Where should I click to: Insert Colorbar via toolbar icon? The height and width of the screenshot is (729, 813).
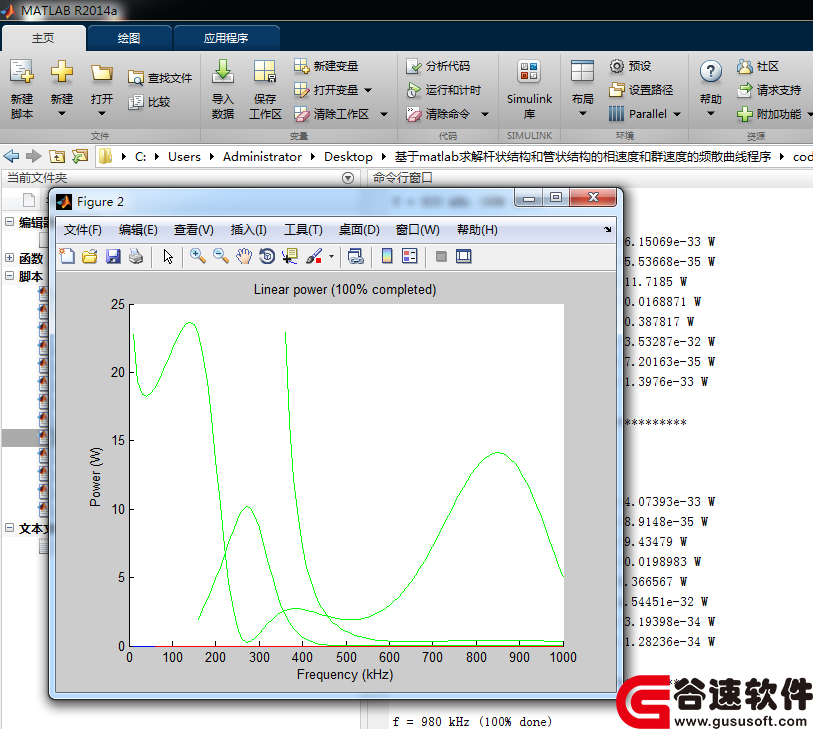387,256
